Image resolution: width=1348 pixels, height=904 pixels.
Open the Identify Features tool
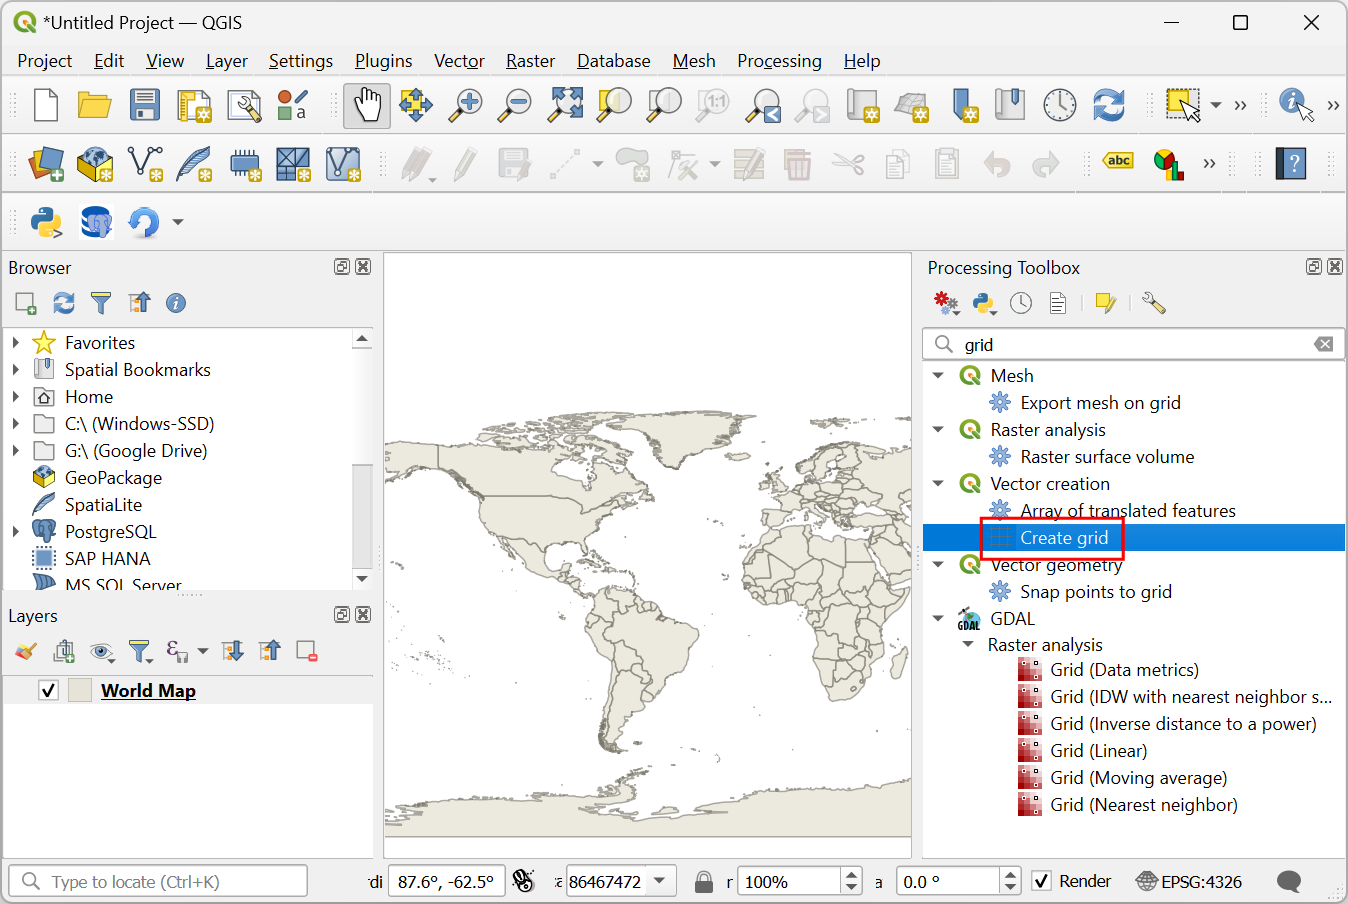(1295, 105)
